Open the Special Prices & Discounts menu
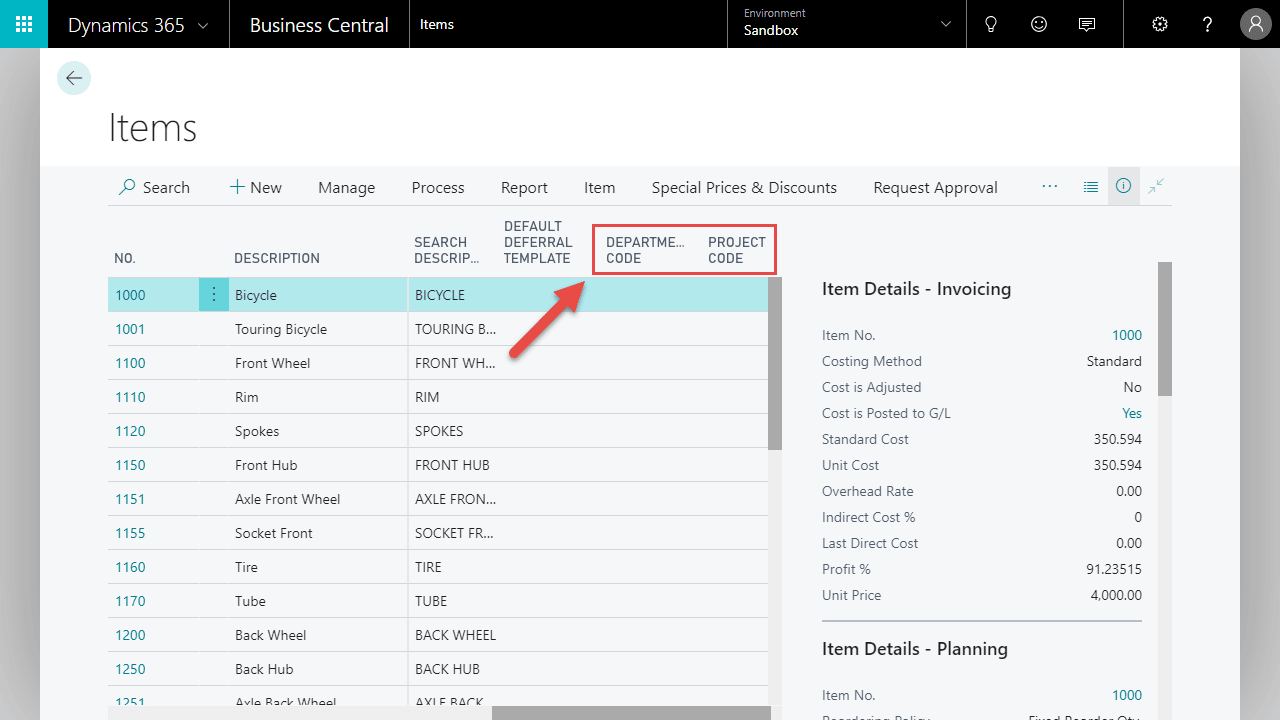This screenshot has width=1280, height=720. [x=744, y=187]
